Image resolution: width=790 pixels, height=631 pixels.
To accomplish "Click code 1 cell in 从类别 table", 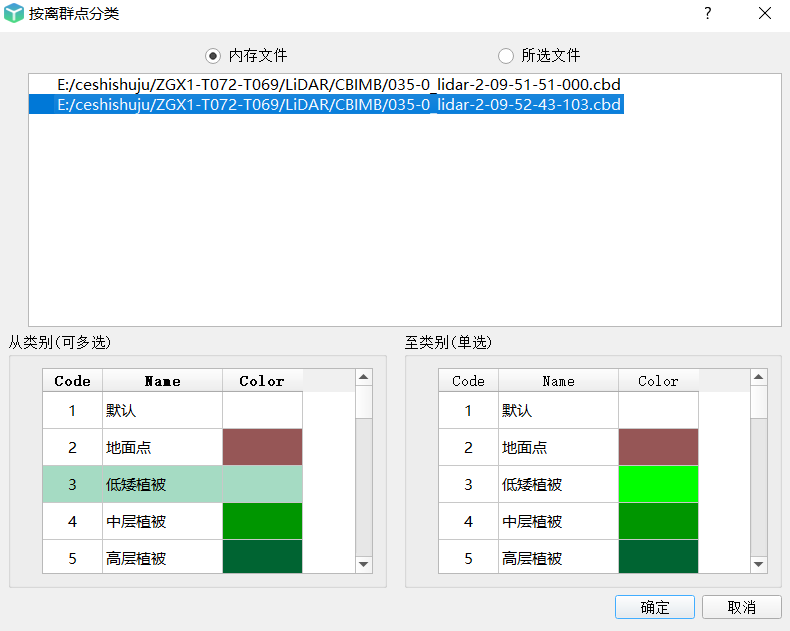I will point(73,410).
